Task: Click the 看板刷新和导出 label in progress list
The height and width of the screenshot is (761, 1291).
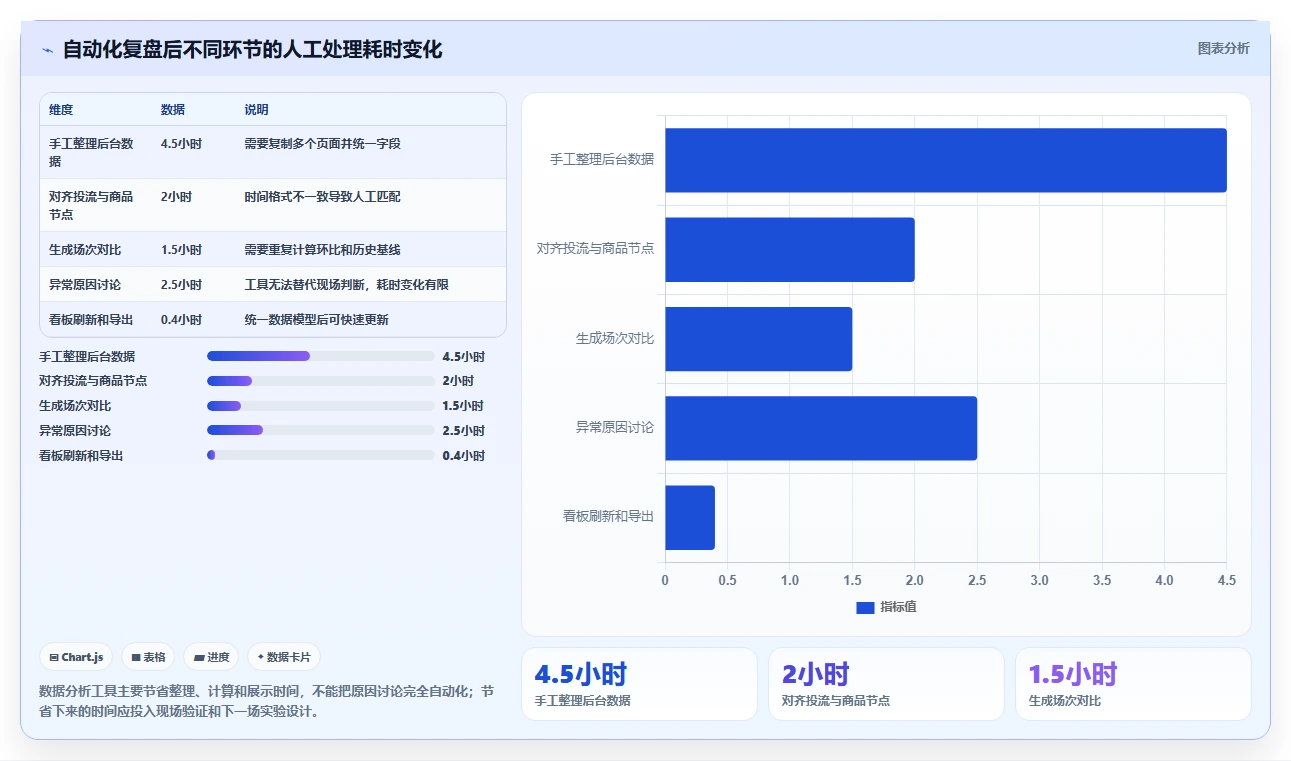Action: (81, 455)
